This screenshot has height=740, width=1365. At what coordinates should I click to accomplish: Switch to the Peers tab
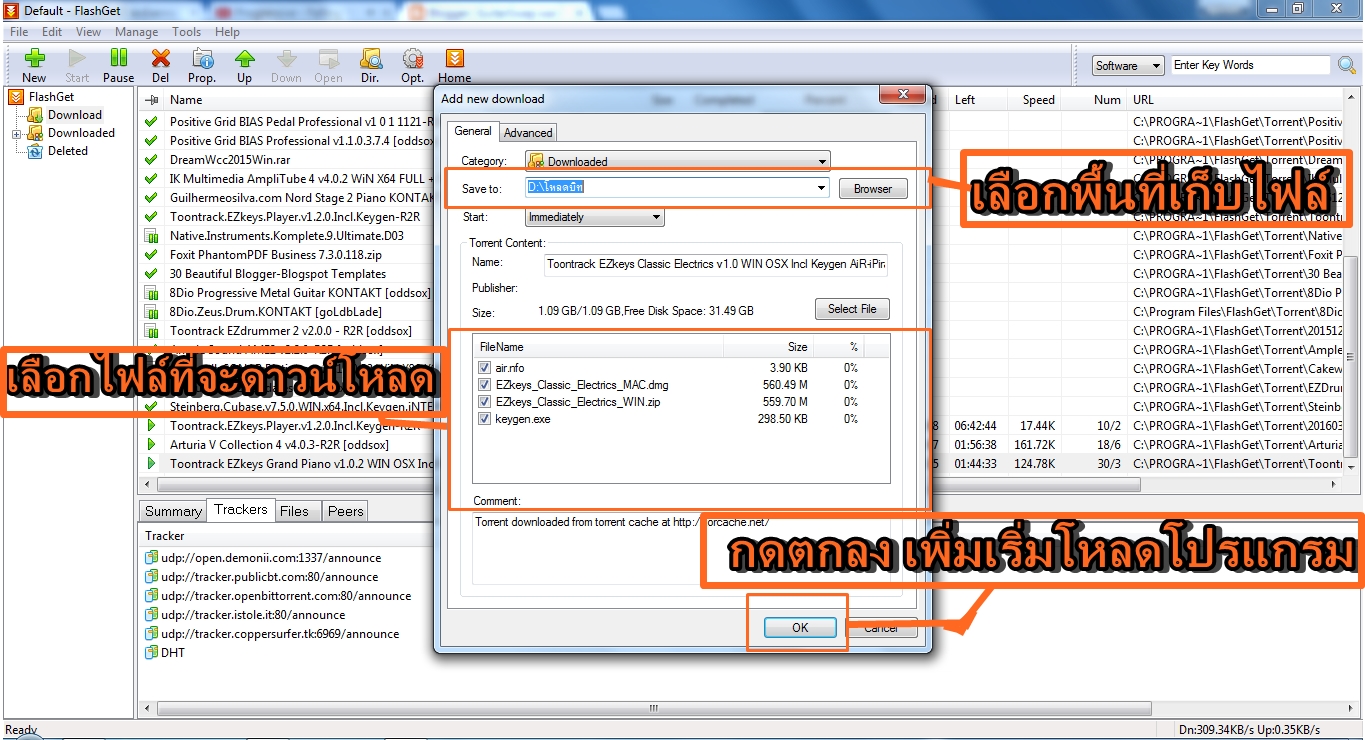[346, 511]
